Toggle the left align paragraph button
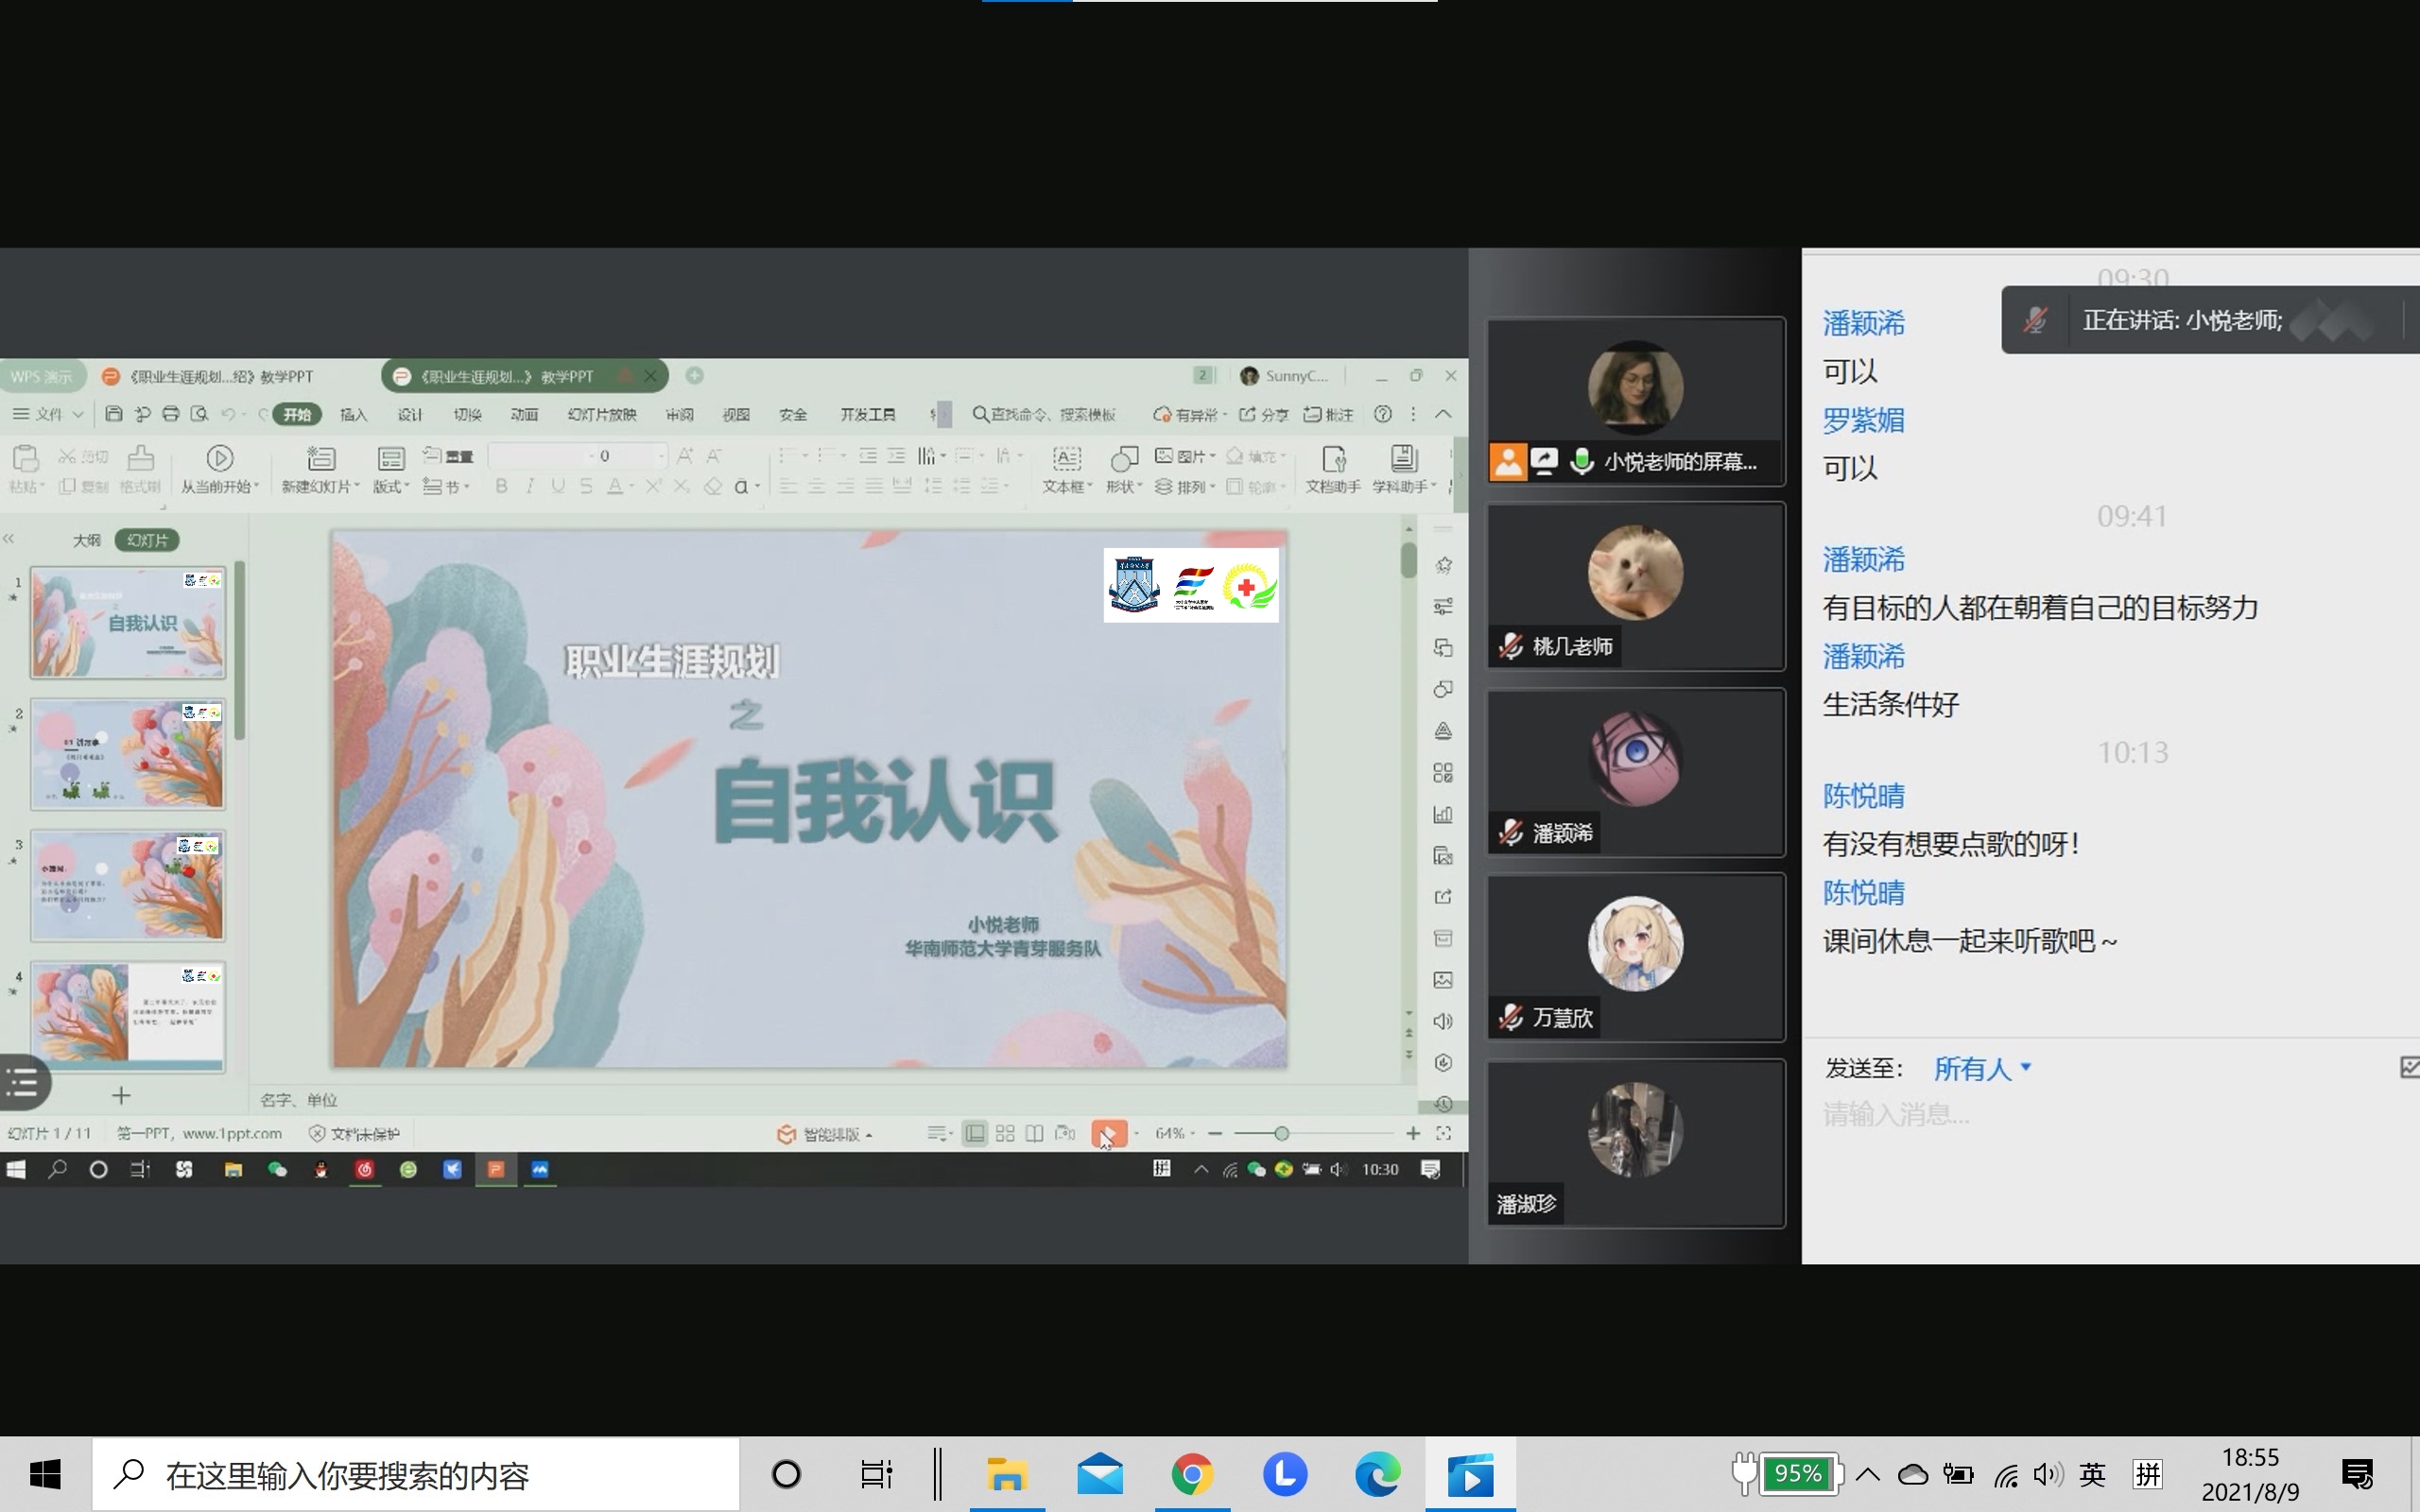 click(788, 486)
